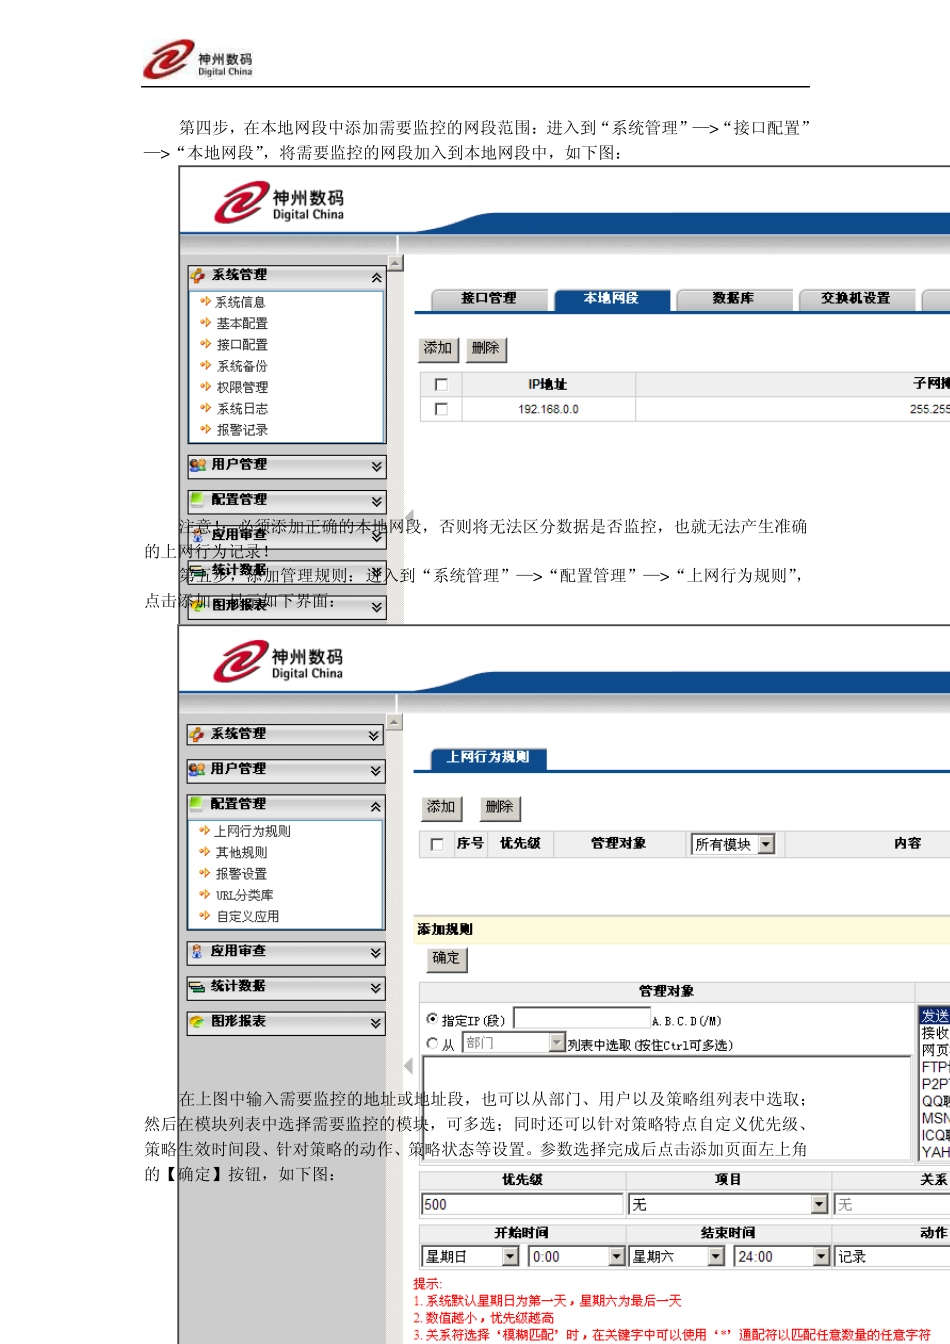Select the 指定IP(段) radio button
The image size is (950, 1344).
click(432, 1019)
